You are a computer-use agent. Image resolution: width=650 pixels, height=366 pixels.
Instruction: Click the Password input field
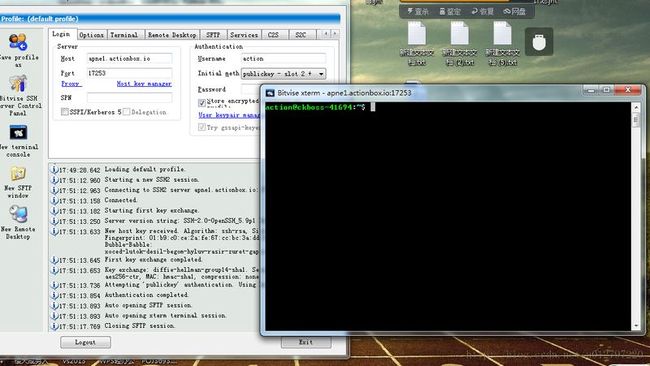[x=251, y=89]
